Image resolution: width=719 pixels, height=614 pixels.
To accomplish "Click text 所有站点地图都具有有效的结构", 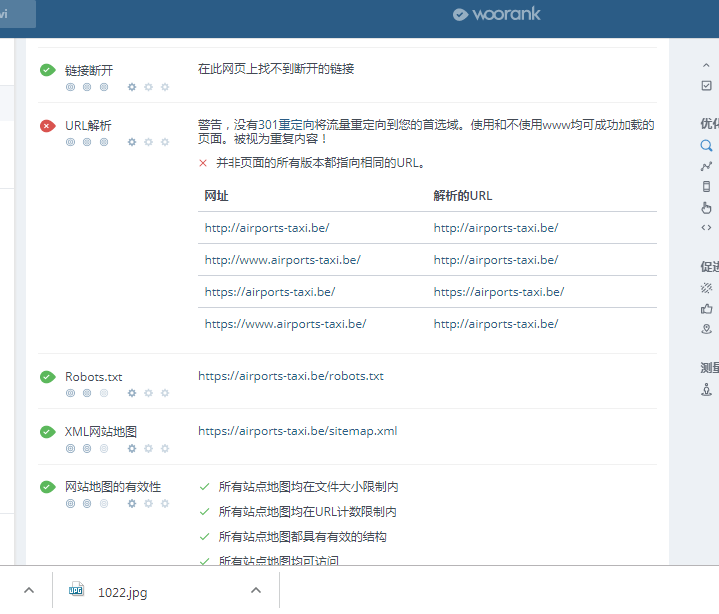I will (x=302, y=537).
